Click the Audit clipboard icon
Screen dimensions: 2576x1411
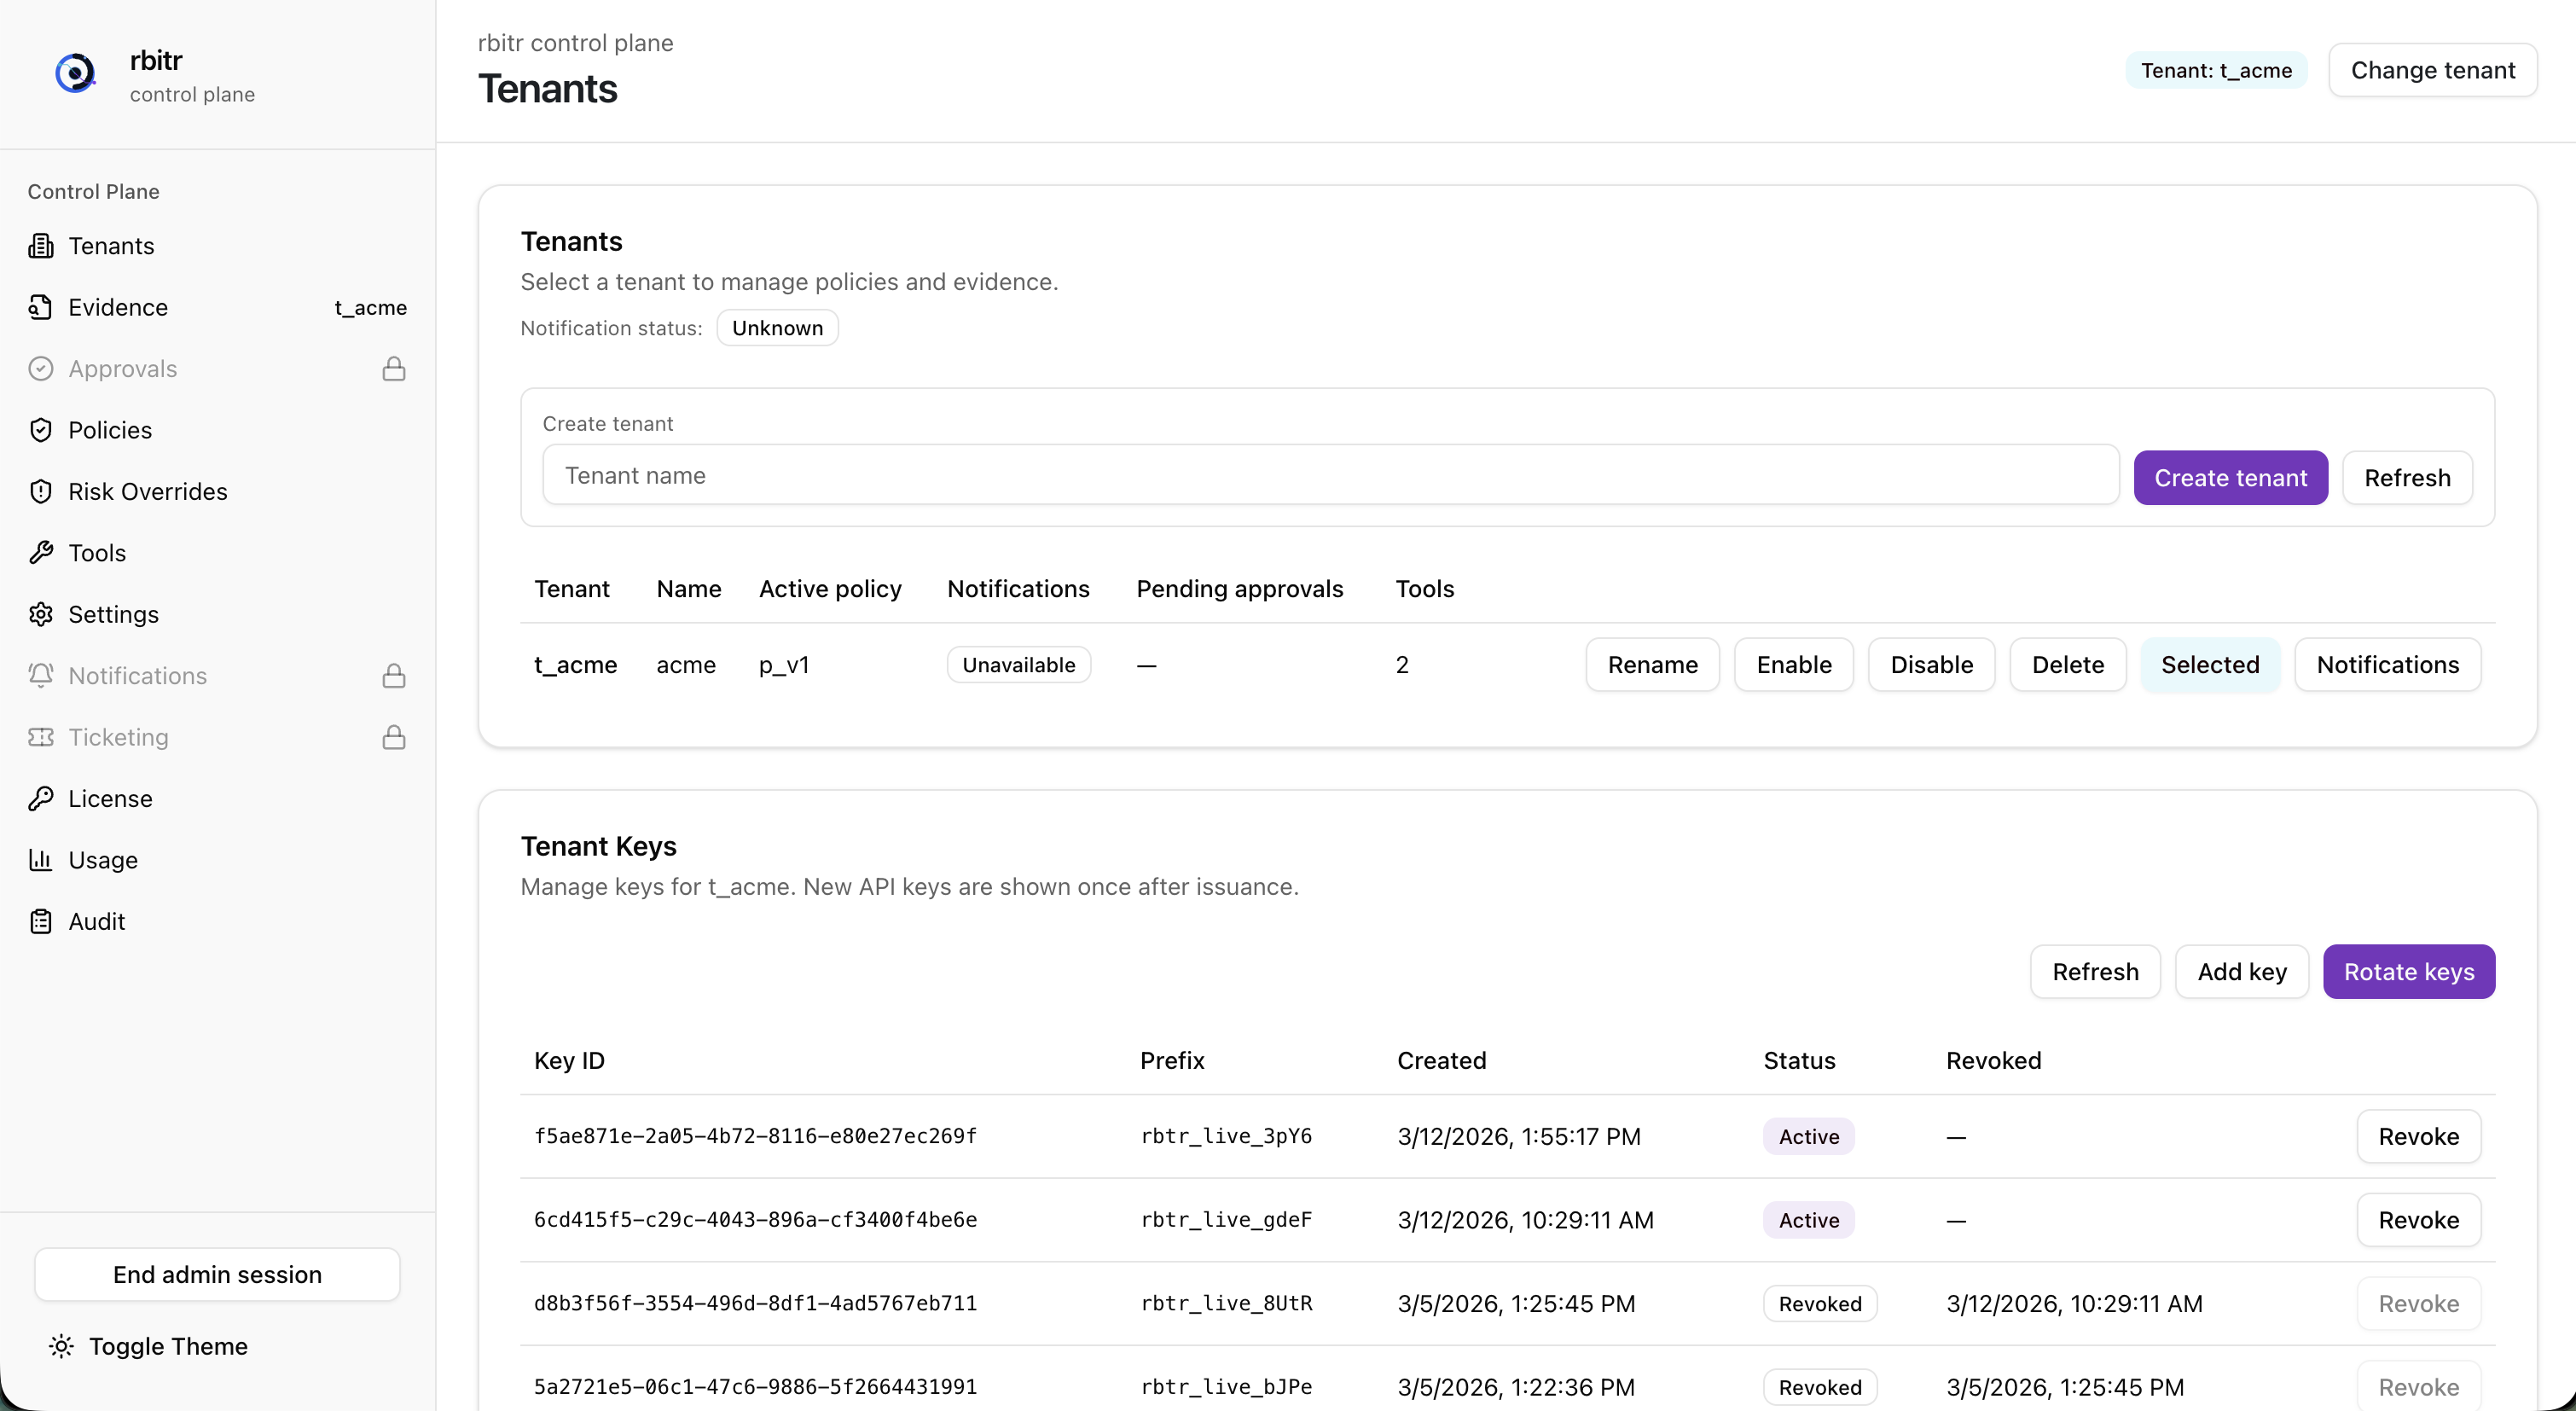point(41,921)
